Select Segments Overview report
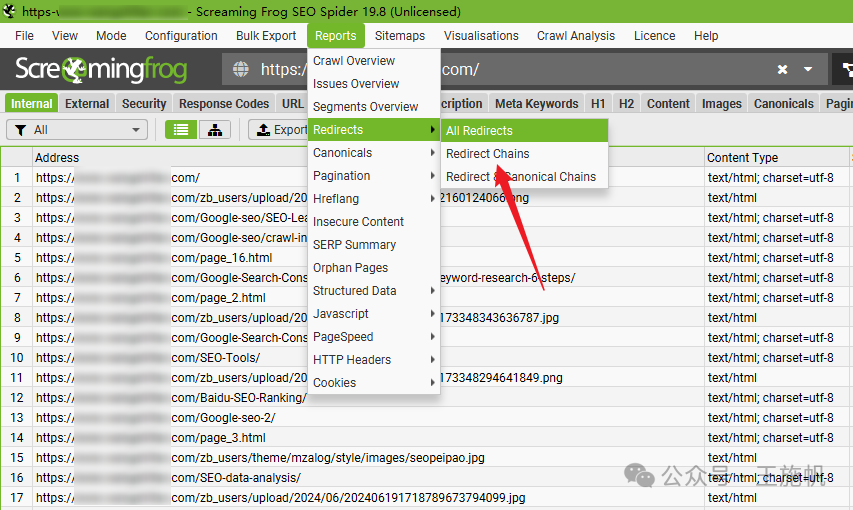The height and width of the screenshot is (510, 853). coord(374,107)
